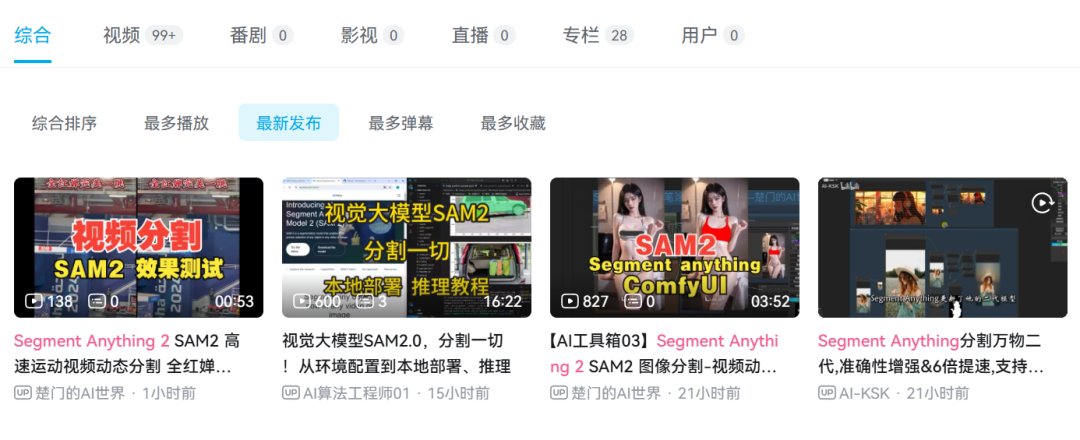Click the play-count icon showing 600

(x=302, y=301)
